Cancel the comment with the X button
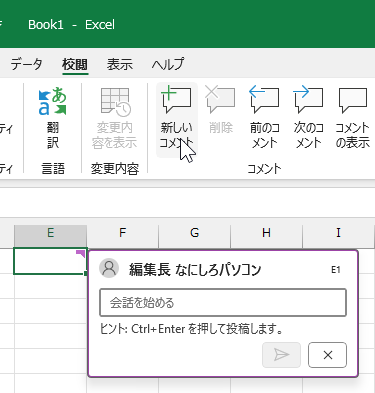375x393 pixels. (327, 355)
